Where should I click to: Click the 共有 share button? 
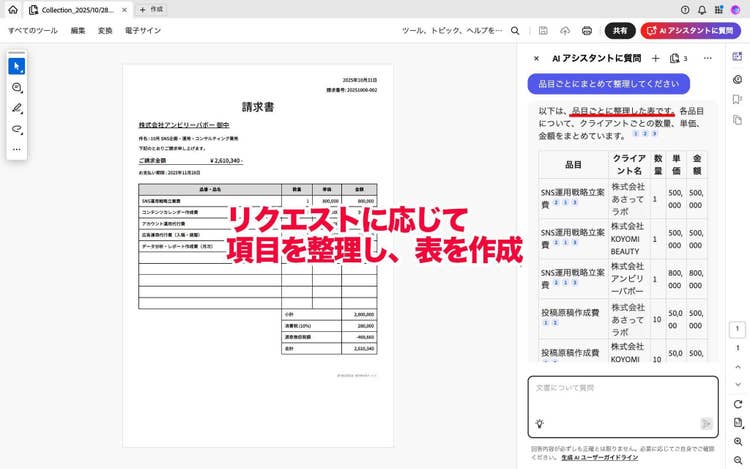[x=620, y=31]
